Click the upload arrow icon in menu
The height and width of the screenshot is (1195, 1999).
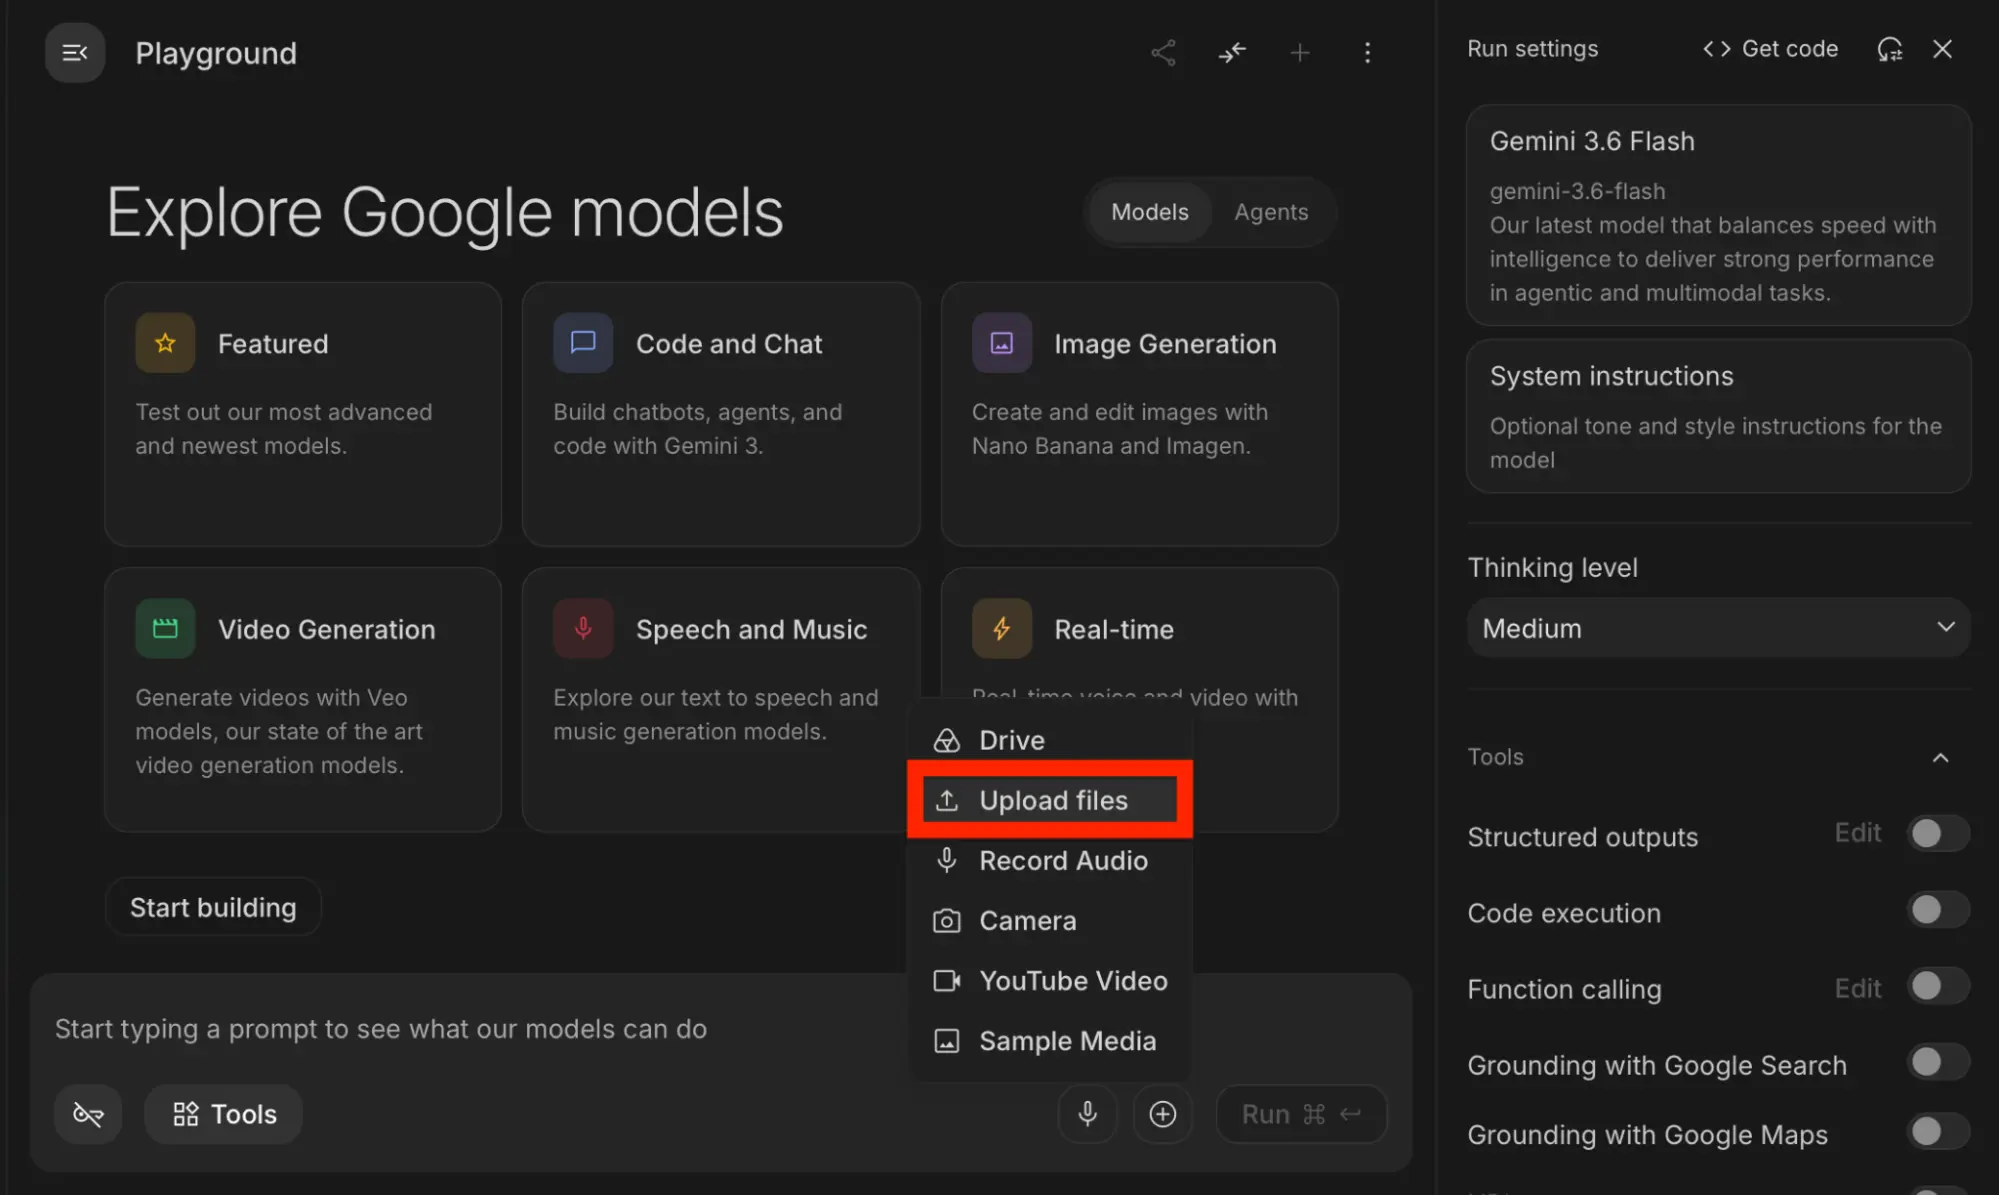point(947,801)
